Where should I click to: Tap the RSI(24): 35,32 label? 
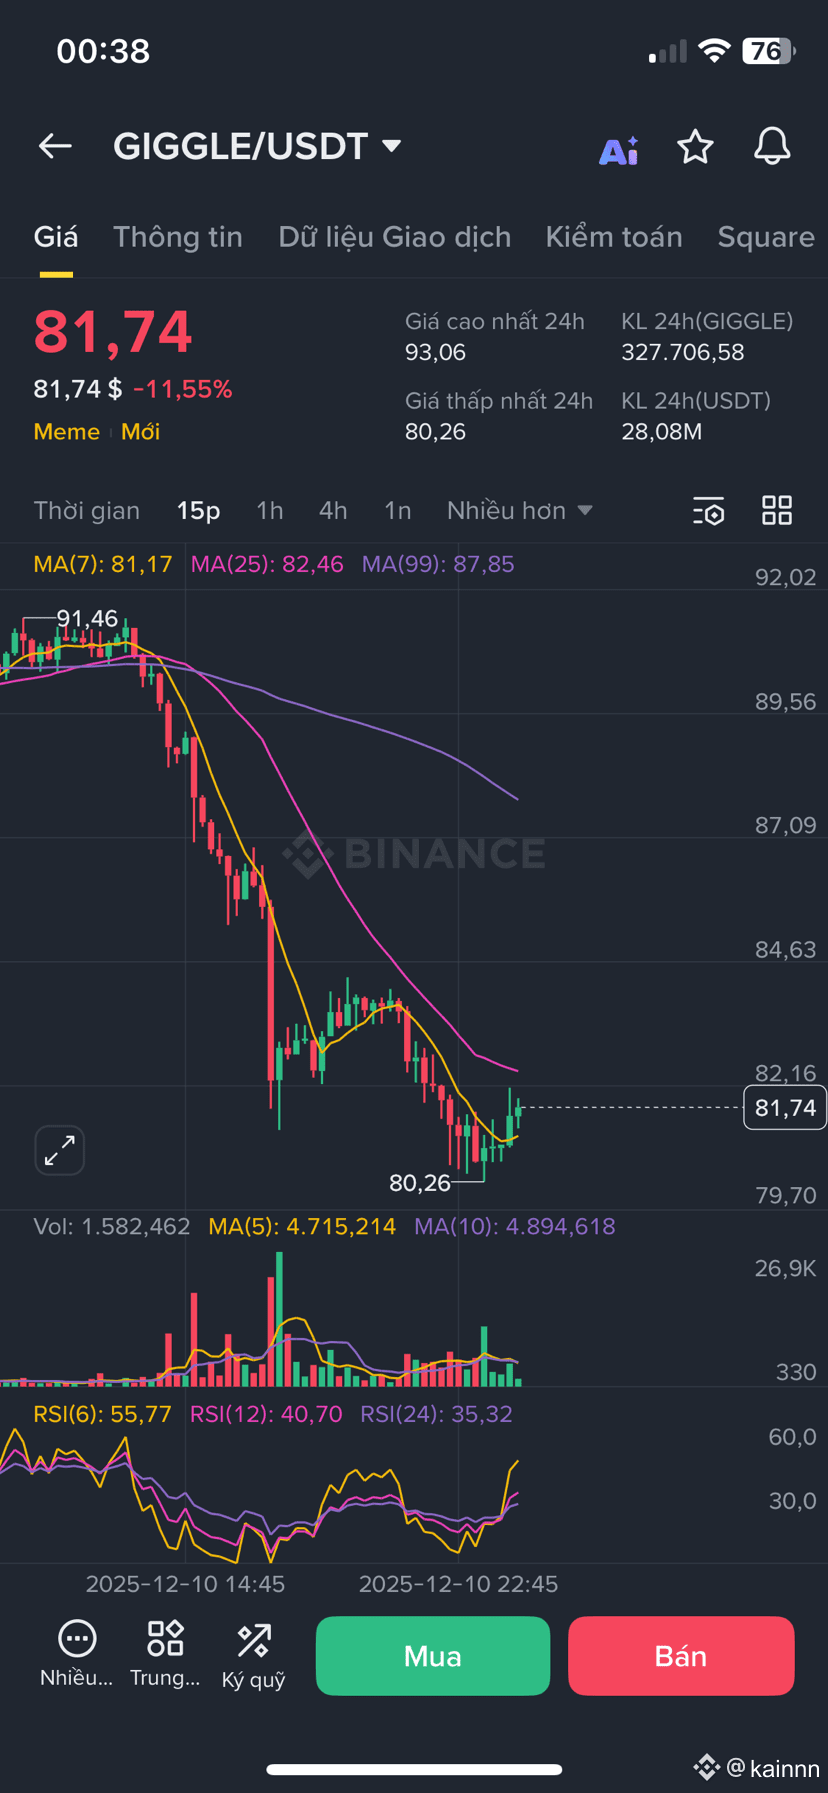tap(436, 1414)
